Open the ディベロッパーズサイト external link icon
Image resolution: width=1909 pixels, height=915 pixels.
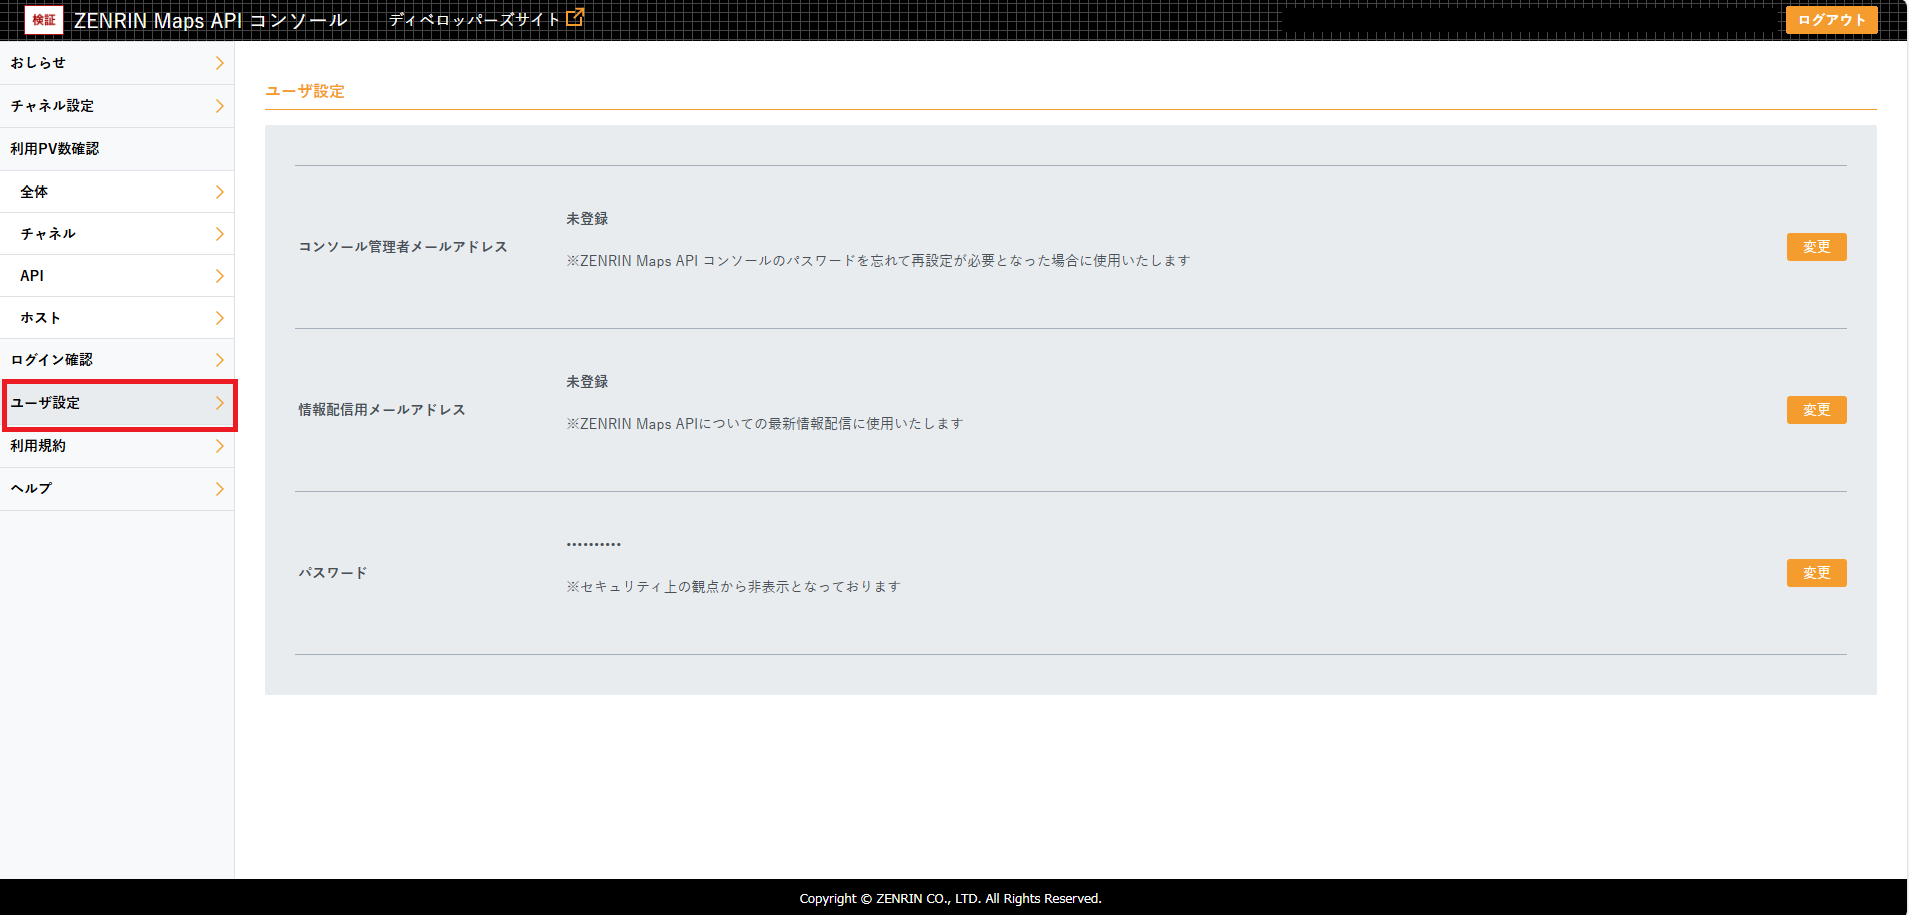click(x=573, y=16)
